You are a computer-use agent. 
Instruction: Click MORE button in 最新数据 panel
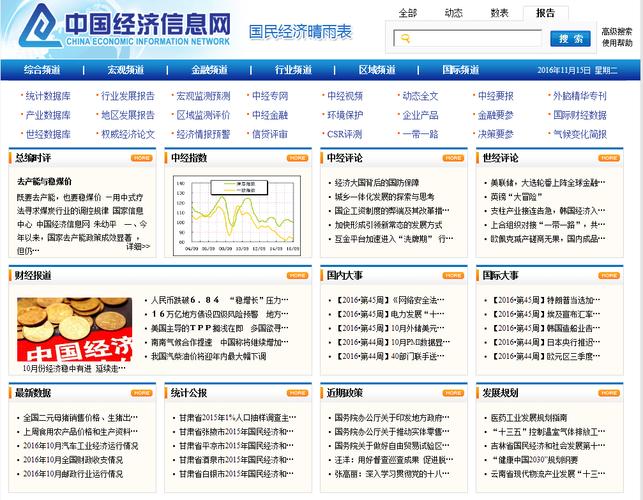141,393
